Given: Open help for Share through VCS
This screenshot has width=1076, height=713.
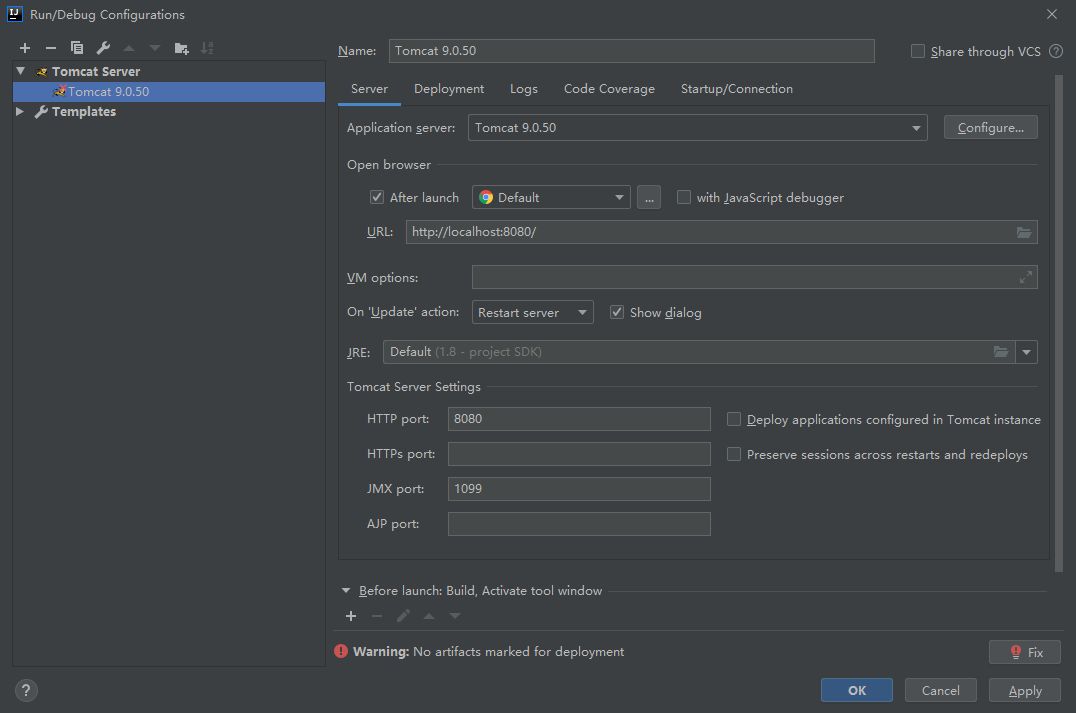Looking at the screenshot, I should (1056, 51).
